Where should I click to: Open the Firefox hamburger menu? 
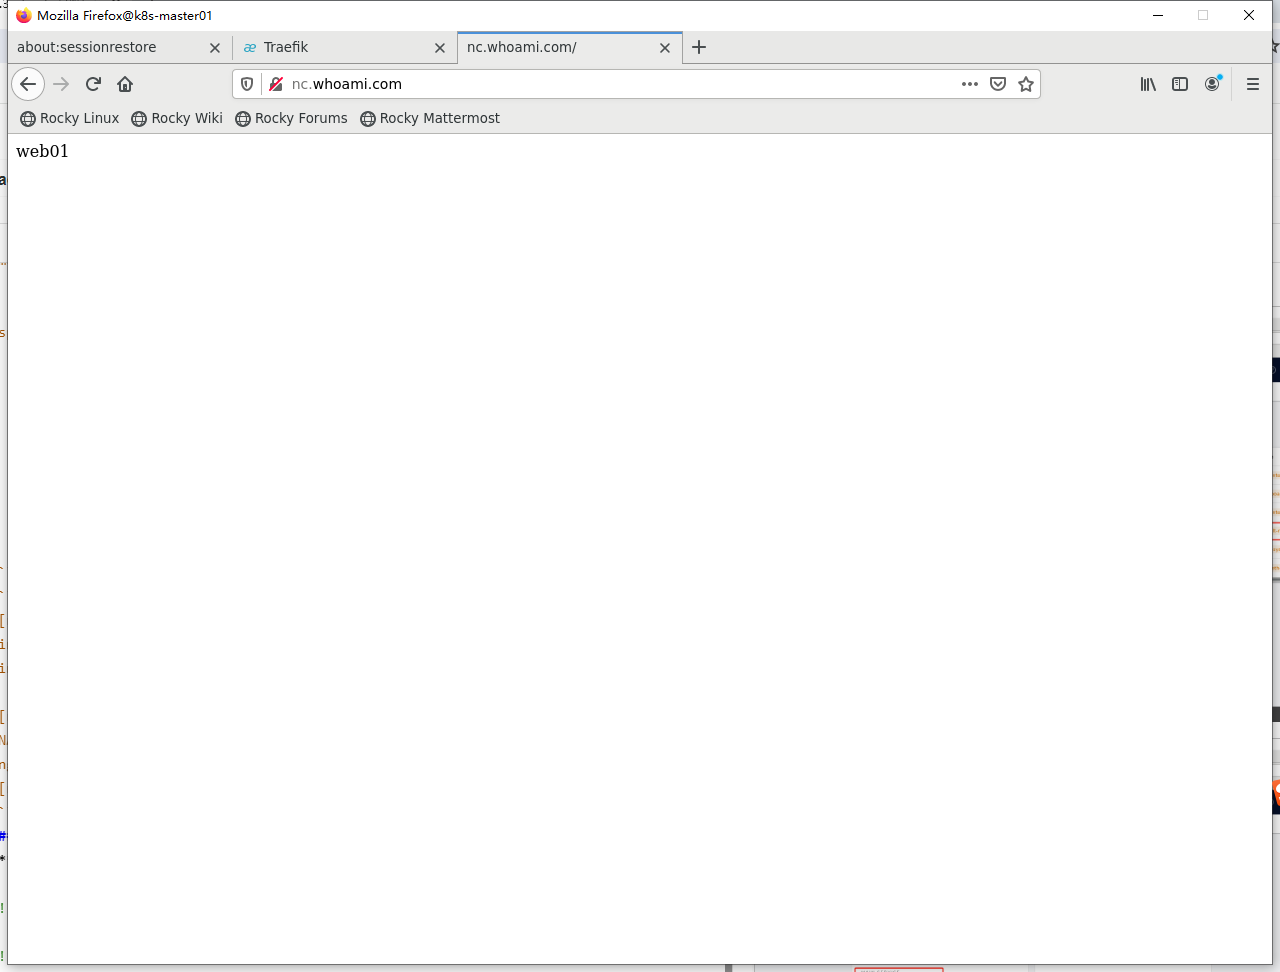click(x=1253, y=84)
